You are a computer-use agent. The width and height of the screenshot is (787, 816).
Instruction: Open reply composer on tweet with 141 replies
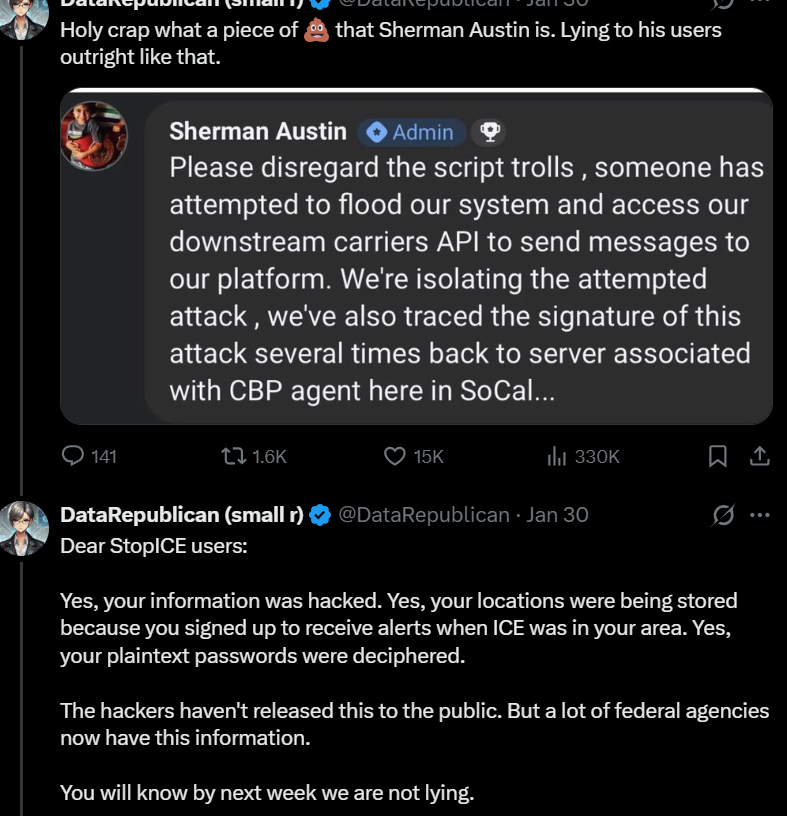click(x=74, y=456)
